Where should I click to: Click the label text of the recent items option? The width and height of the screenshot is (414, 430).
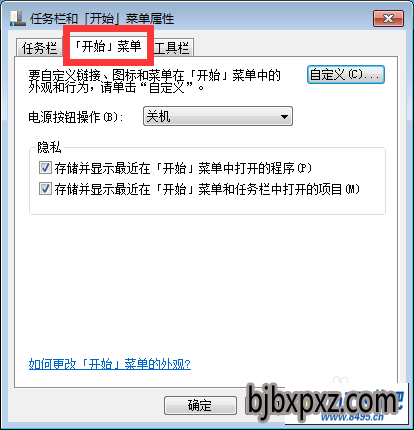pyautogui.click(x=207, y=189)
